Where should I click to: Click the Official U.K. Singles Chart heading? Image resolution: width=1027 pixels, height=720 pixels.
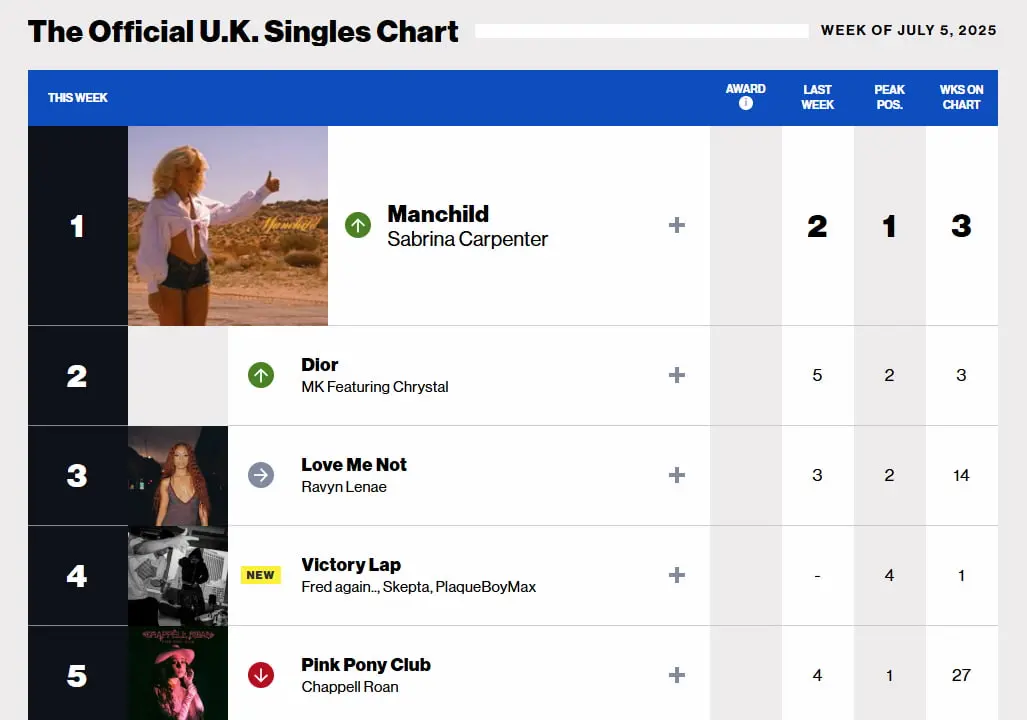[x=243, y=31]
